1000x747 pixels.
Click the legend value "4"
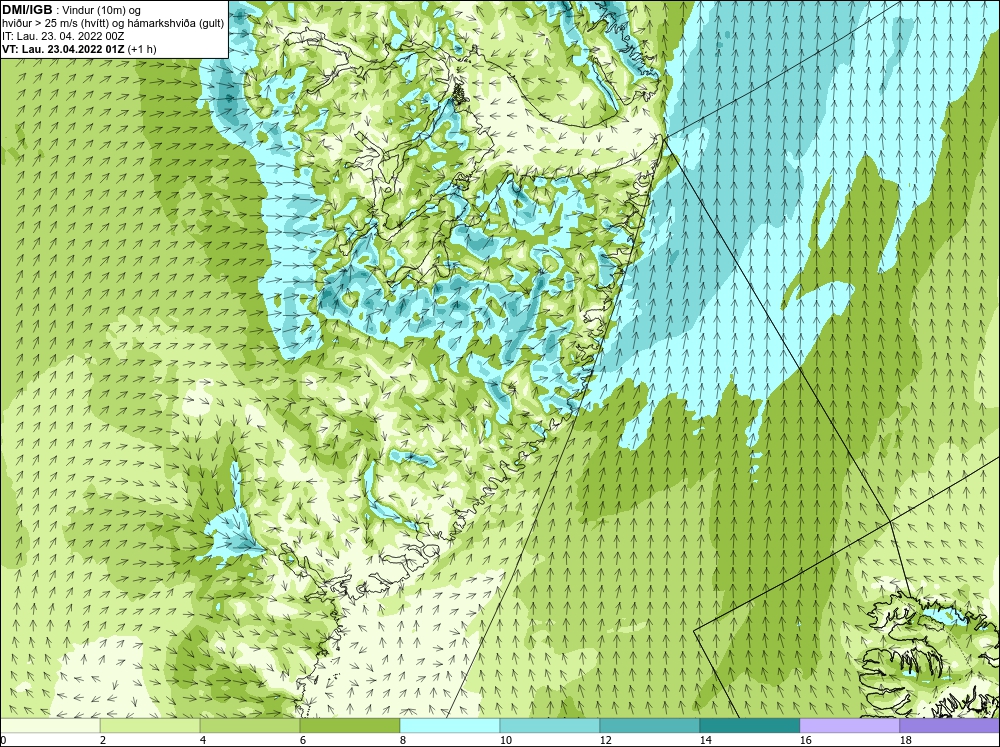point(203,740)
